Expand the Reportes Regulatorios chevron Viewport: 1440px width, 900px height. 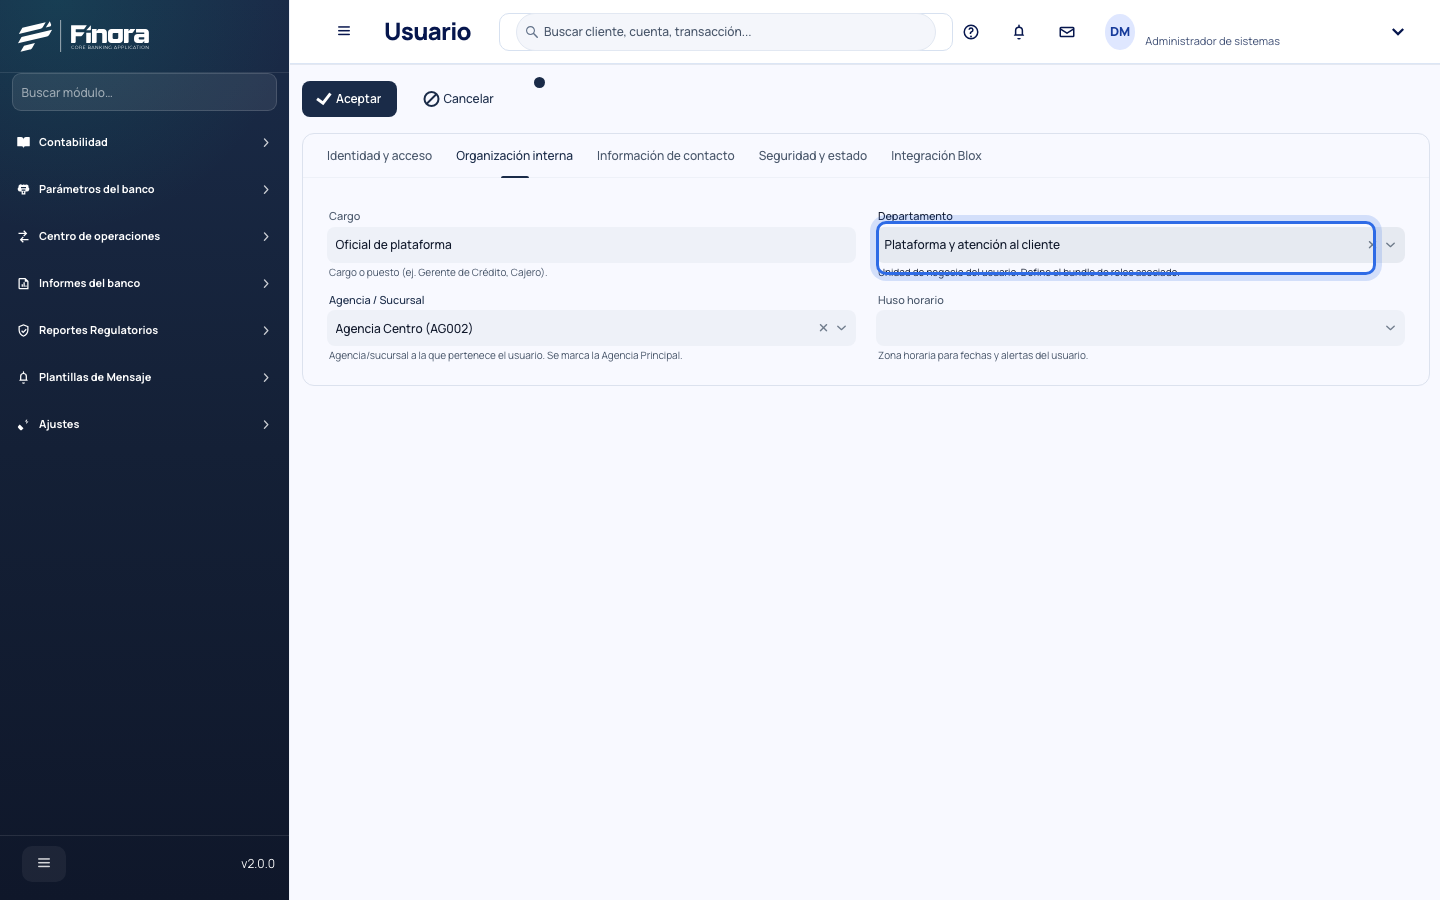[x=266, y=330]
